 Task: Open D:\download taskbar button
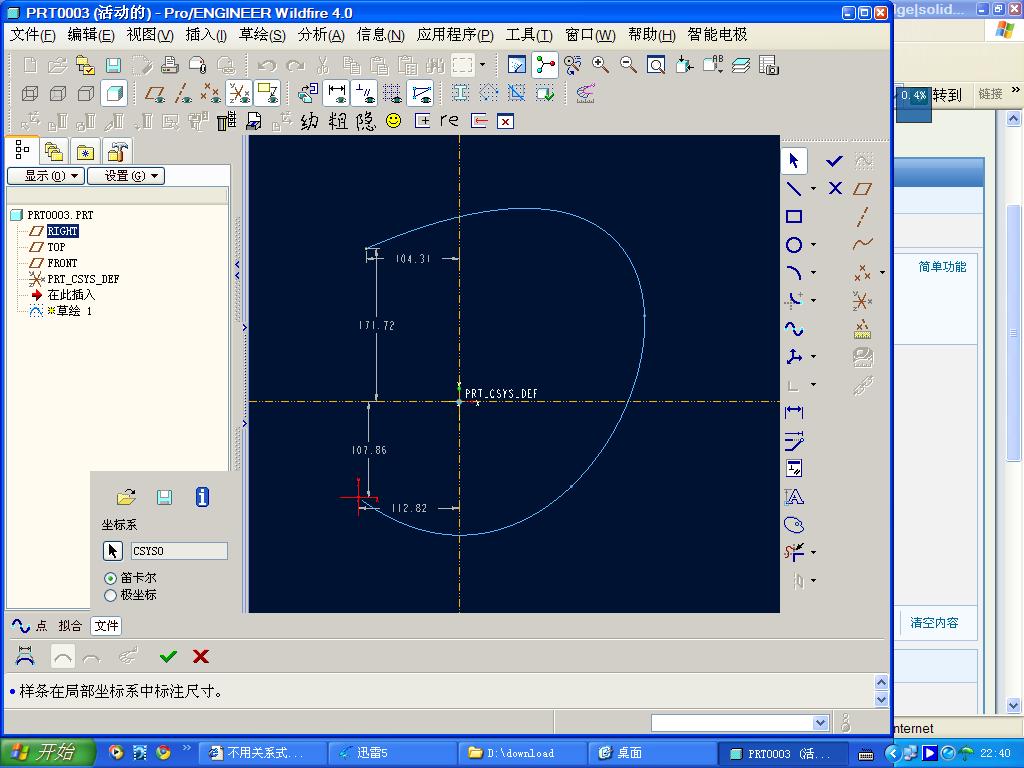[521, 753]
